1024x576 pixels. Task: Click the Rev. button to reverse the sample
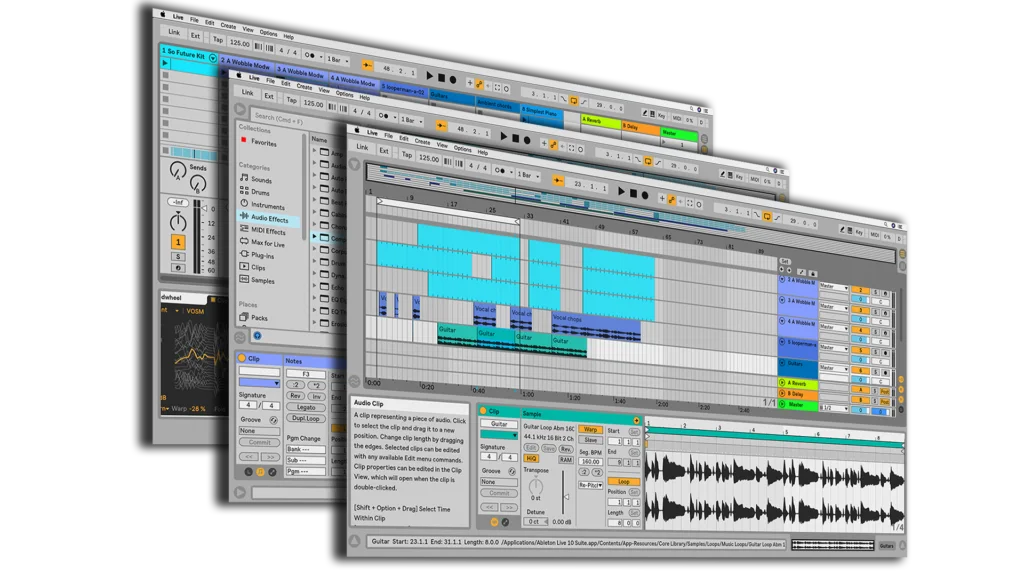coord(565,449)
